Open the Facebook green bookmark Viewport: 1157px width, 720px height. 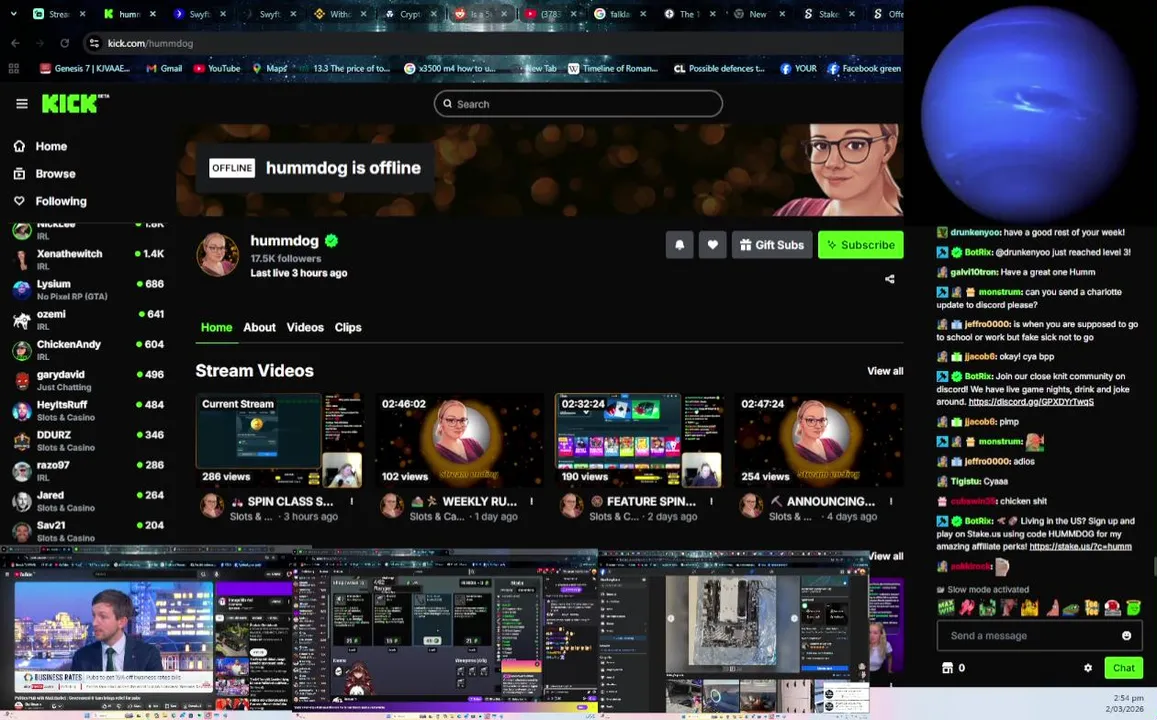[863, 69]
